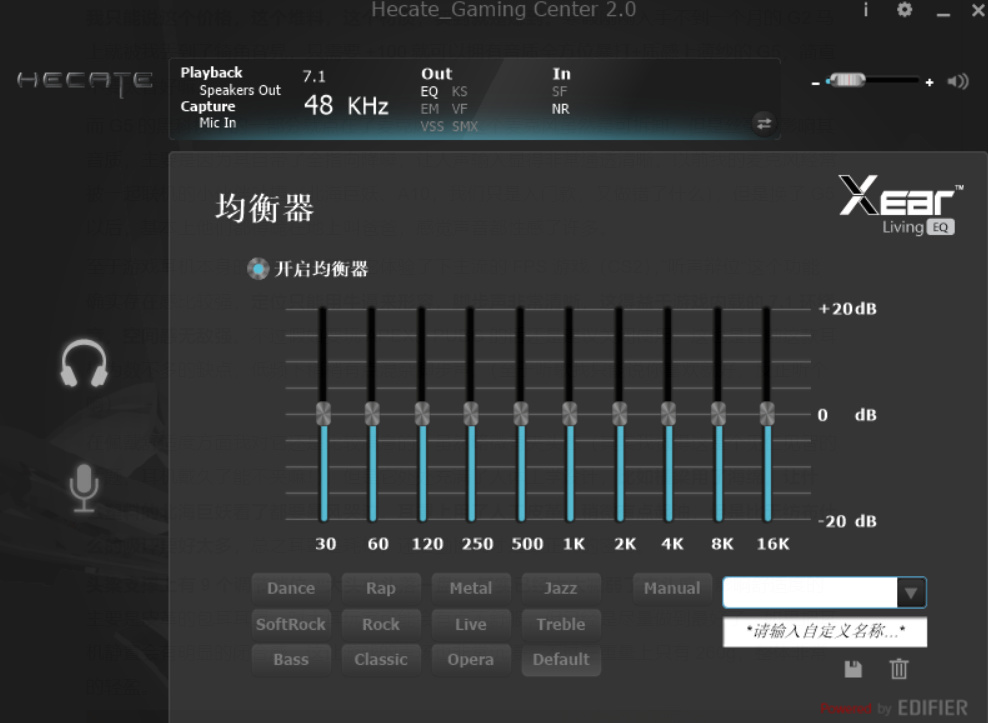Click the volume plus icon

pyautogui.click(x=929, y=82)
